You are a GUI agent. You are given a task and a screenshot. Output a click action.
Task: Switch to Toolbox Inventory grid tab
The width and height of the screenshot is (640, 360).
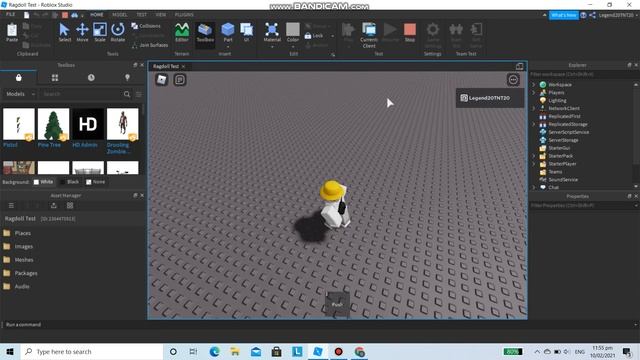click(55, 78)
